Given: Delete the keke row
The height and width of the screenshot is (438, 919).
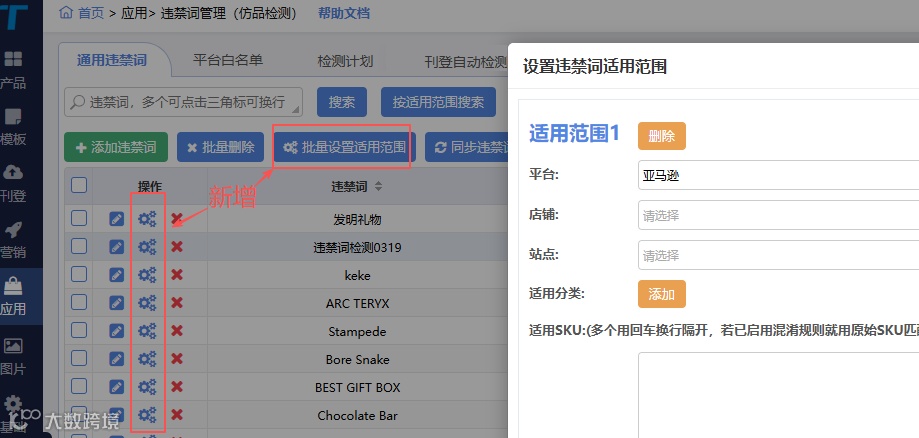Looking at the screenshot, I should pos(177,275).
